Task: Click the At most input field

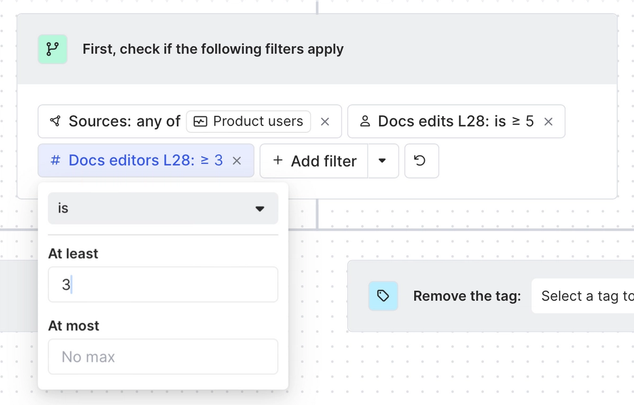Action: click(x=163, y=357)
